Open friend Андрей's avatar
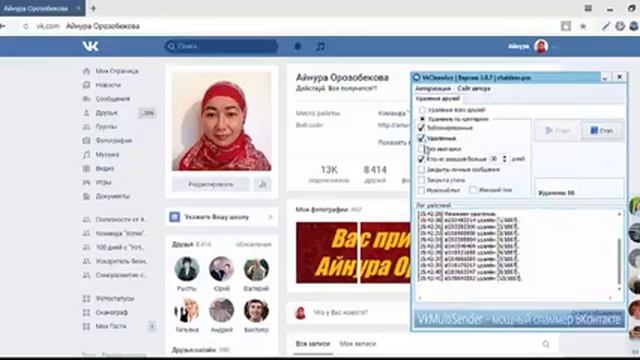 click(x=222, y=310)
